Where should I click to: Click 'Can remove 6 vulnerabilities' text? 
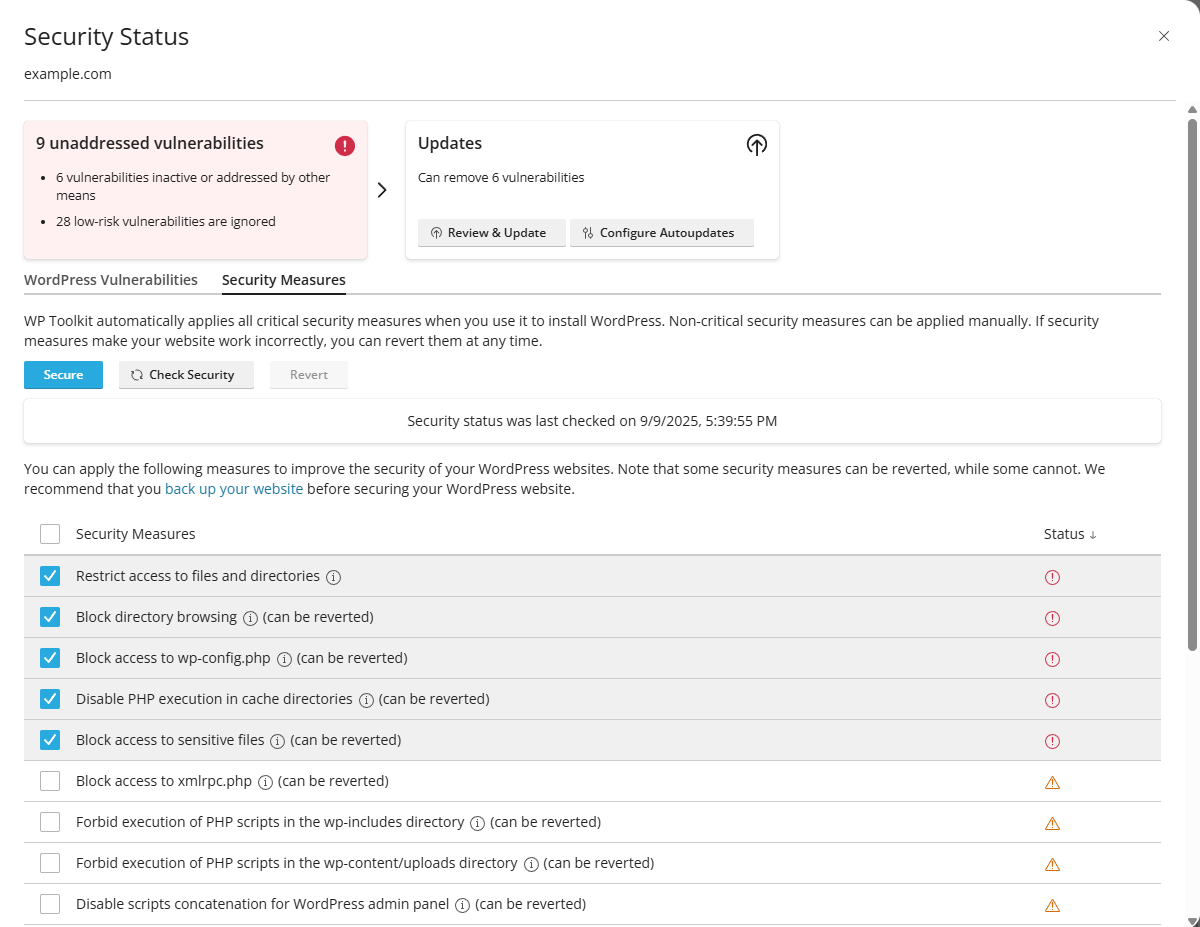pos(501,178)
